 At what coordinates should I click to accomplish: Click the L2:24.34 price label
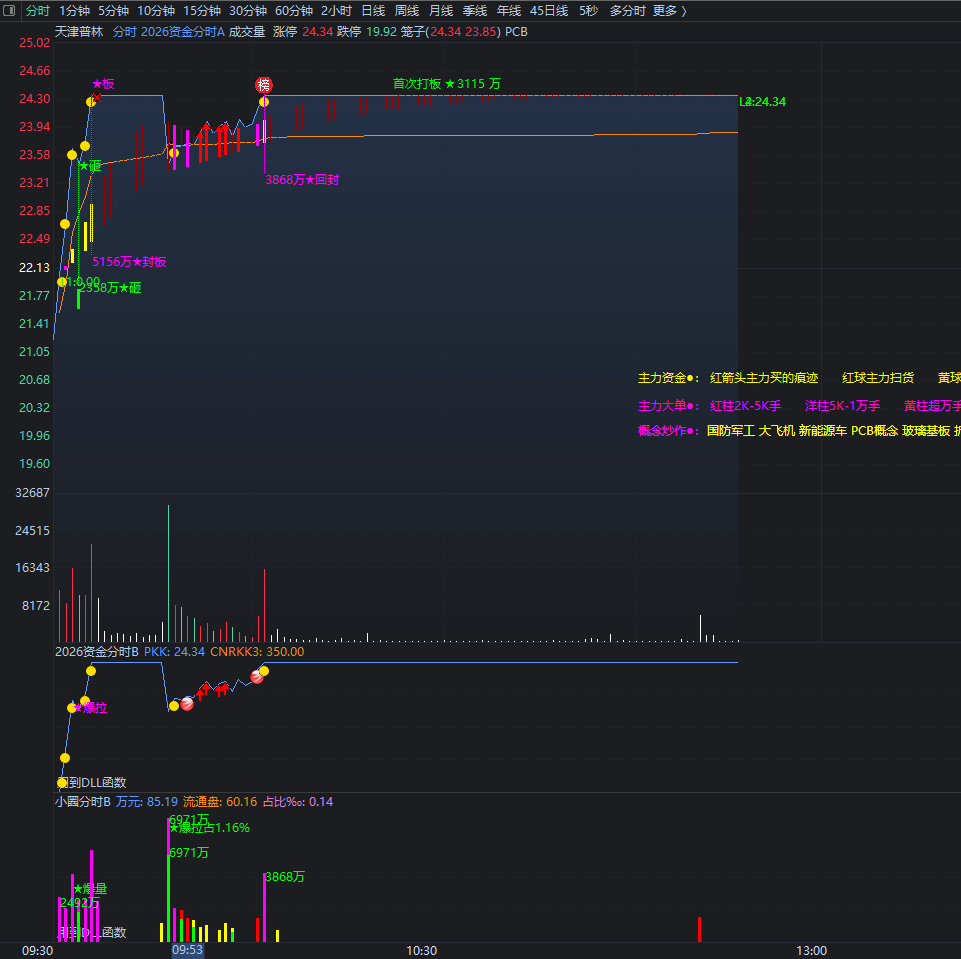tap(762, 102)
